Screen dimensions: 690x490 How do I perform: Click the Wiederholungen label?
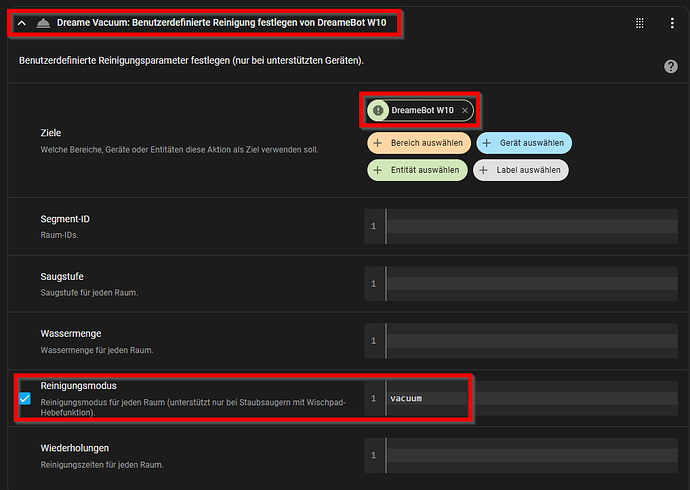pos(75,448)
